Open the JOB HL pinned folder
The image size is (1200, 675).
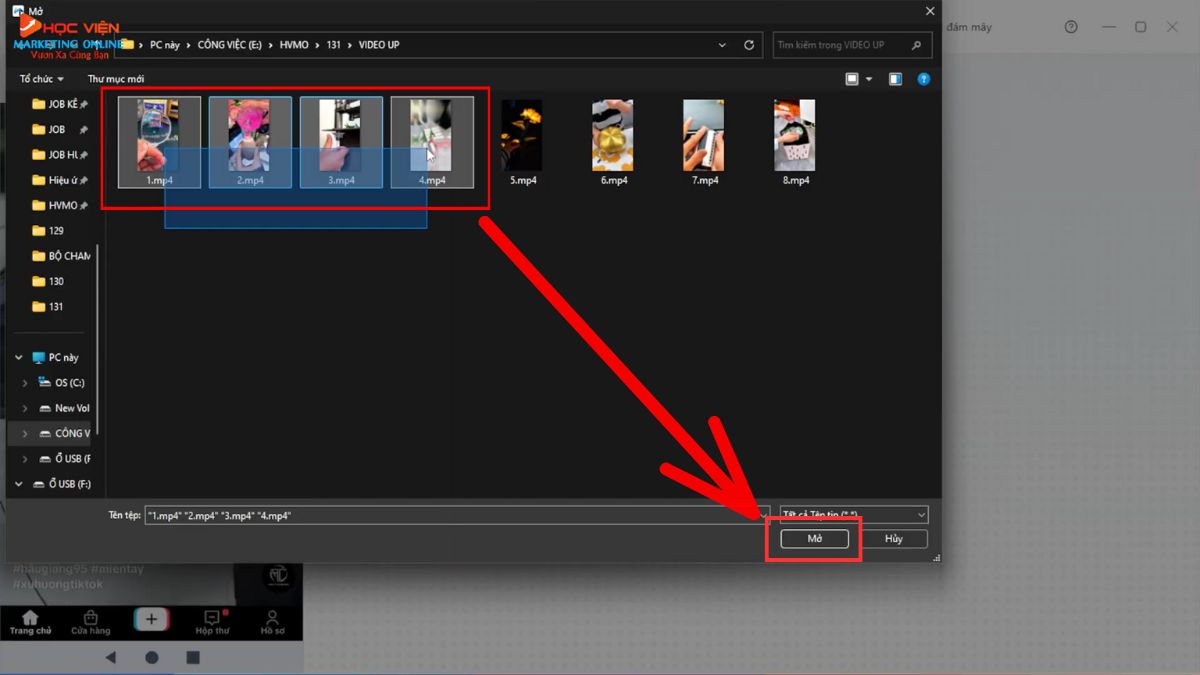(58, 155)
